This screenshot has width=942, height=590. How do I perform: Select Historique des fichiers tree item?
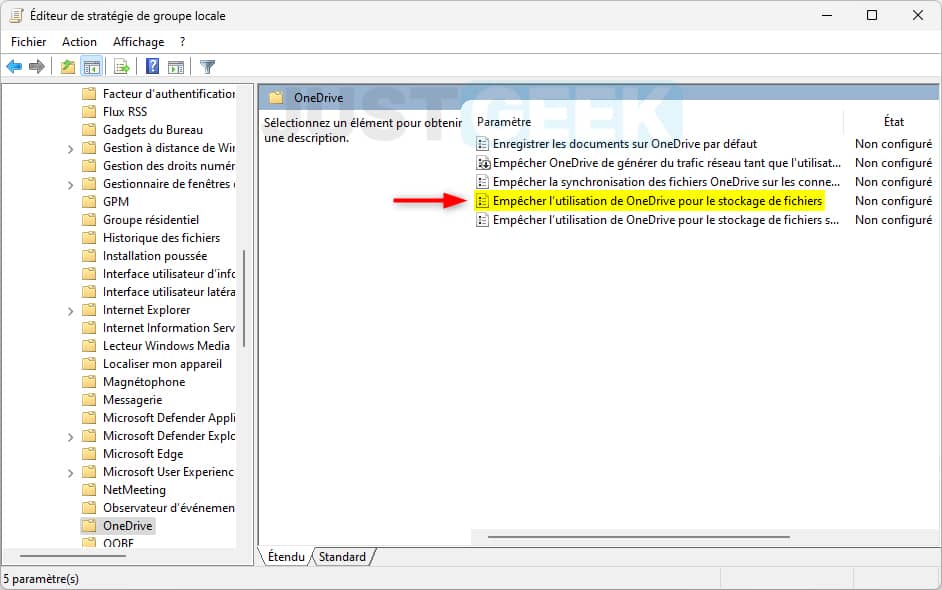pyautogui.click(x=162, y=238)
